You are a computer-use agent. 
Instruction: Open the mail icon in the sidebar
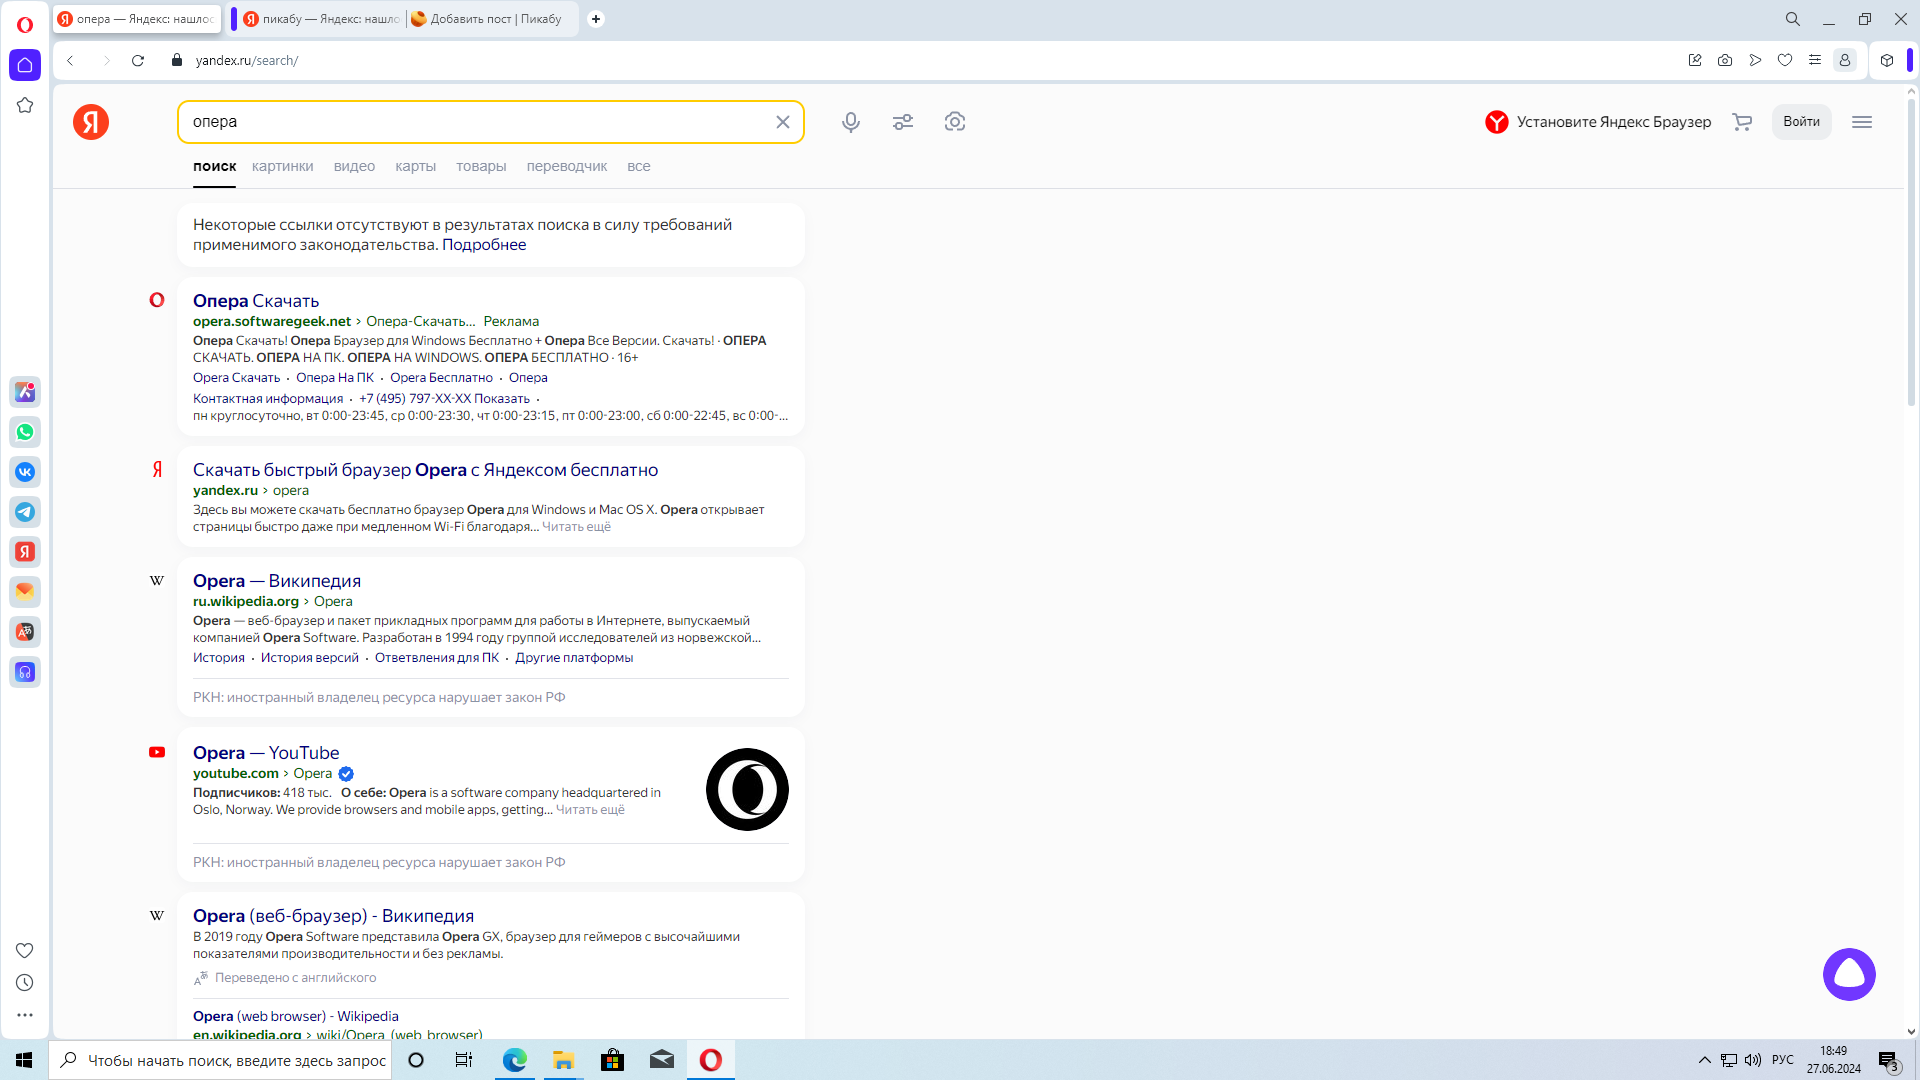[x=25, y=592]
